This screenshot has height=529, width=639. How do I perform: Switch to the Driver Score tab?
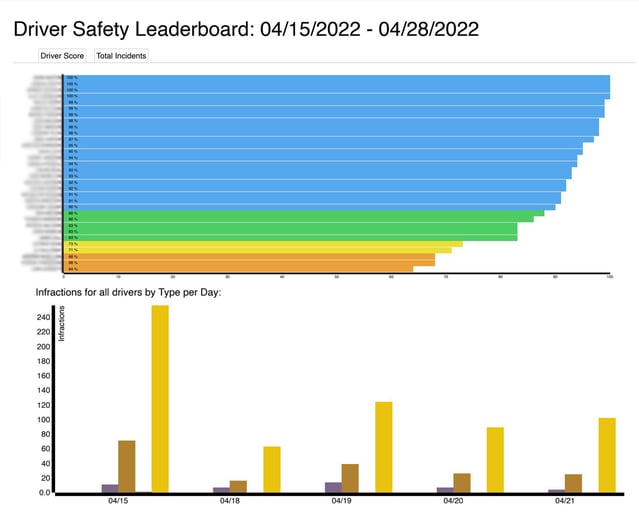62,56
